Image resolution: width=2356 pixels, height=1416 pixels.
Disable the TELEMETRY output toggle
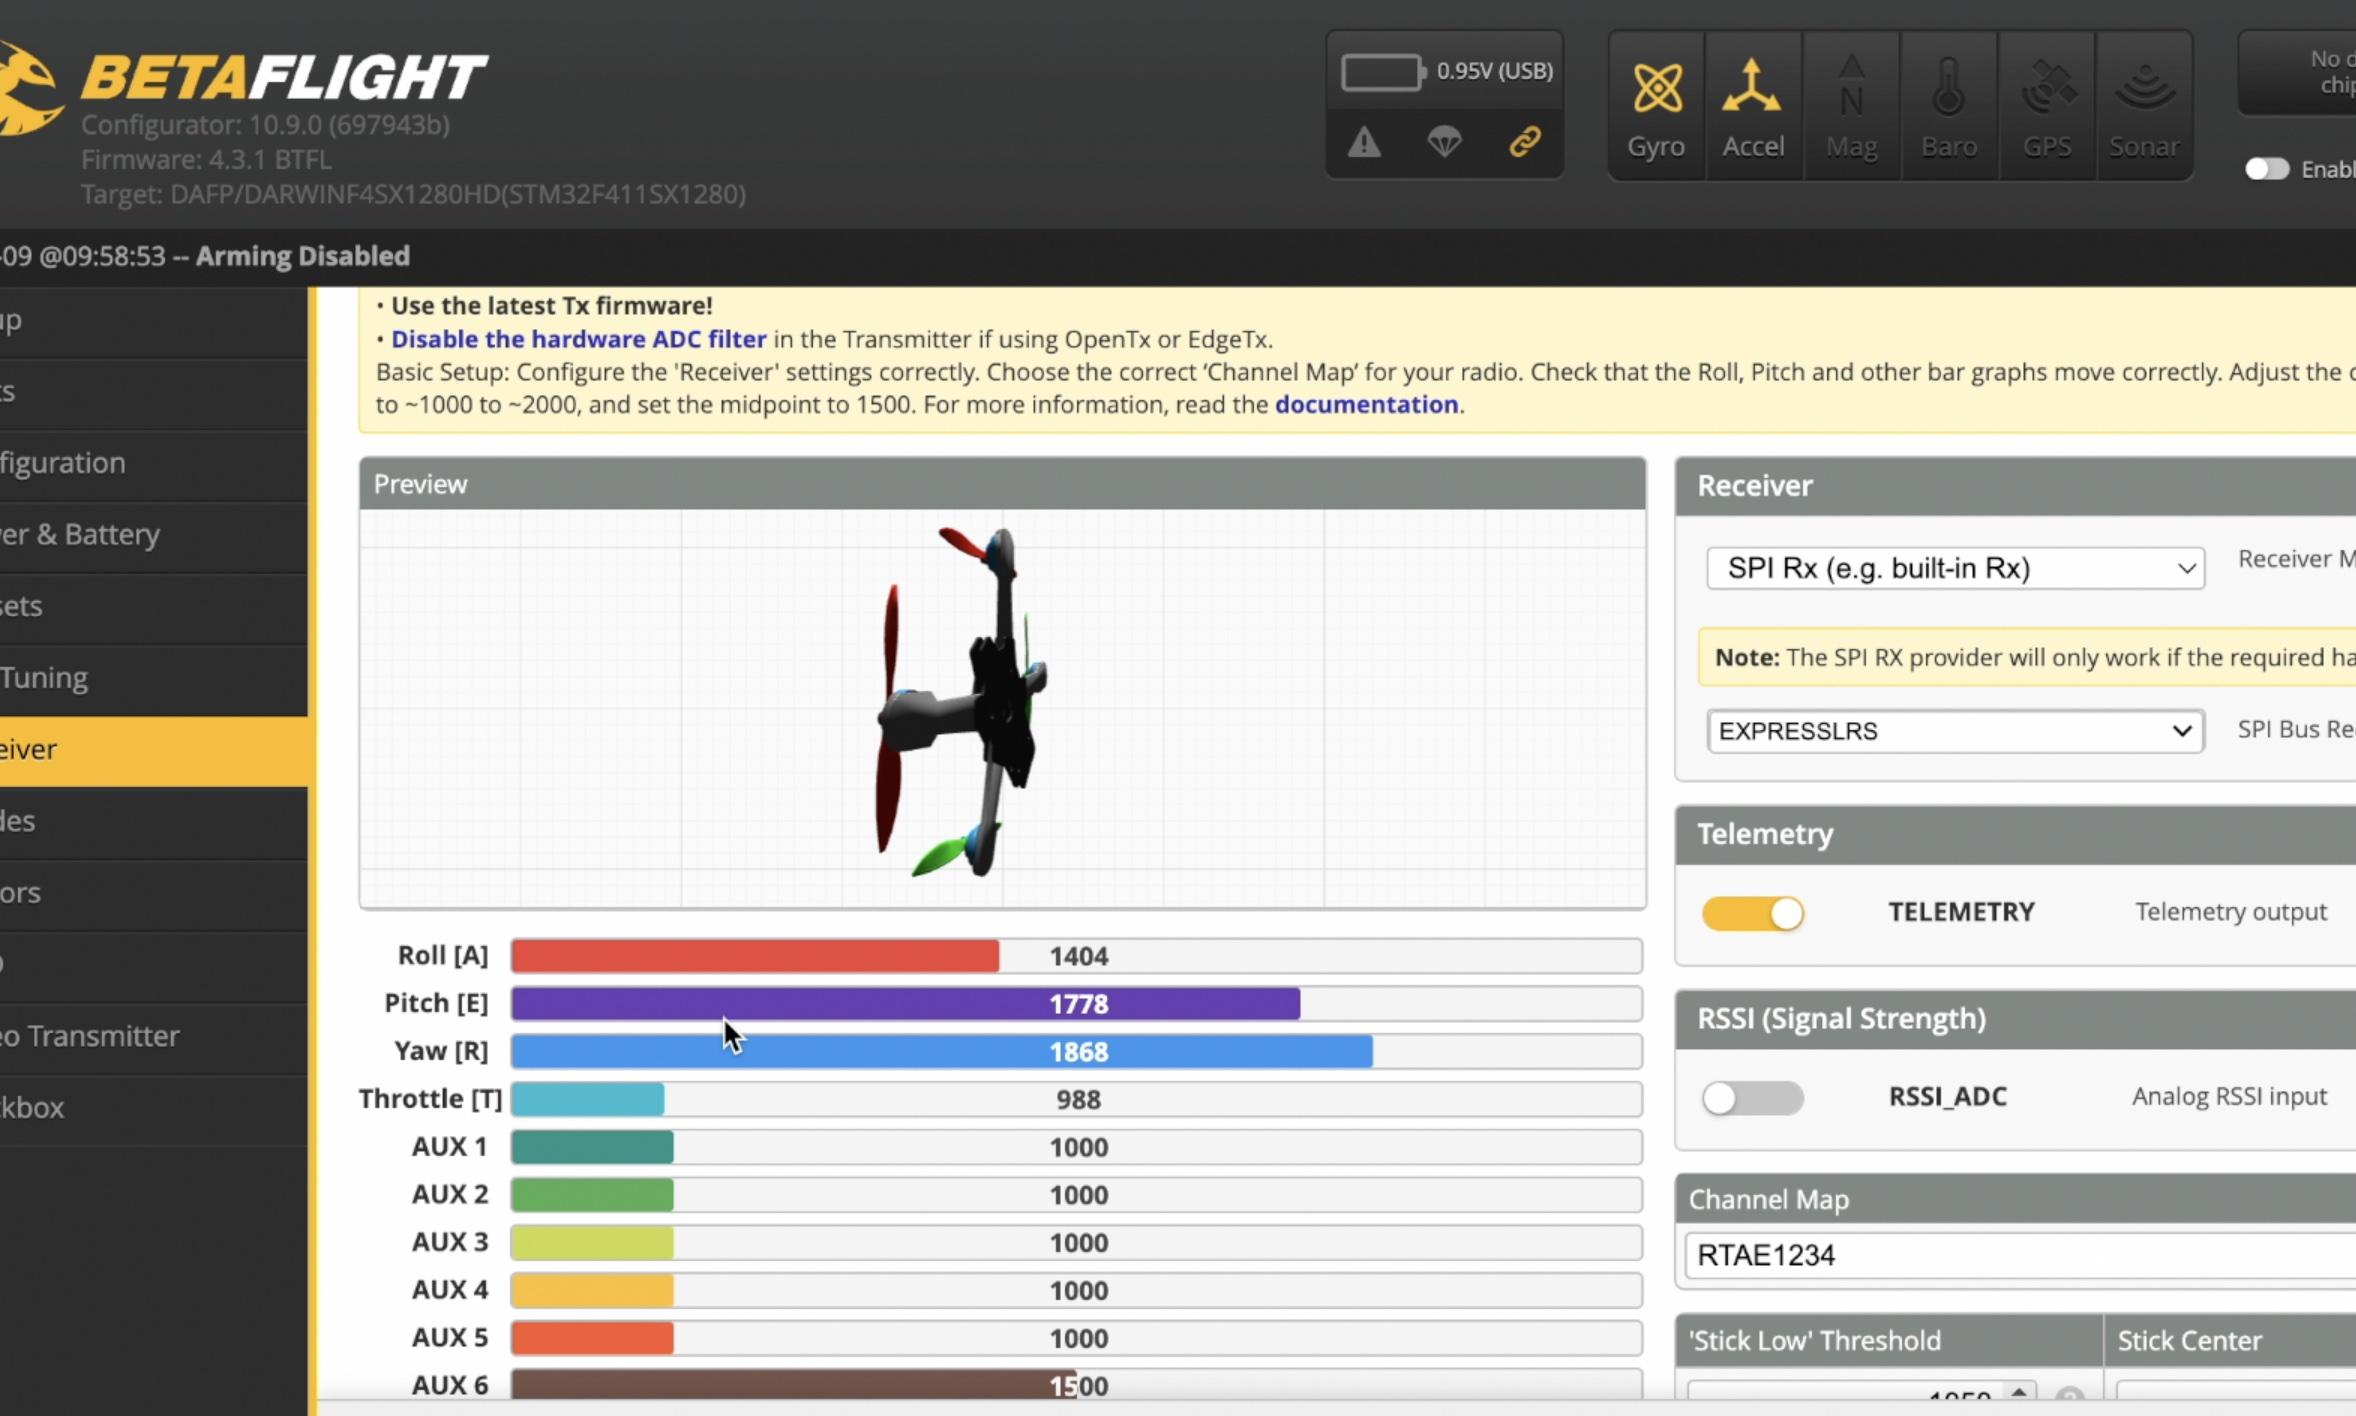point(1753,913)
